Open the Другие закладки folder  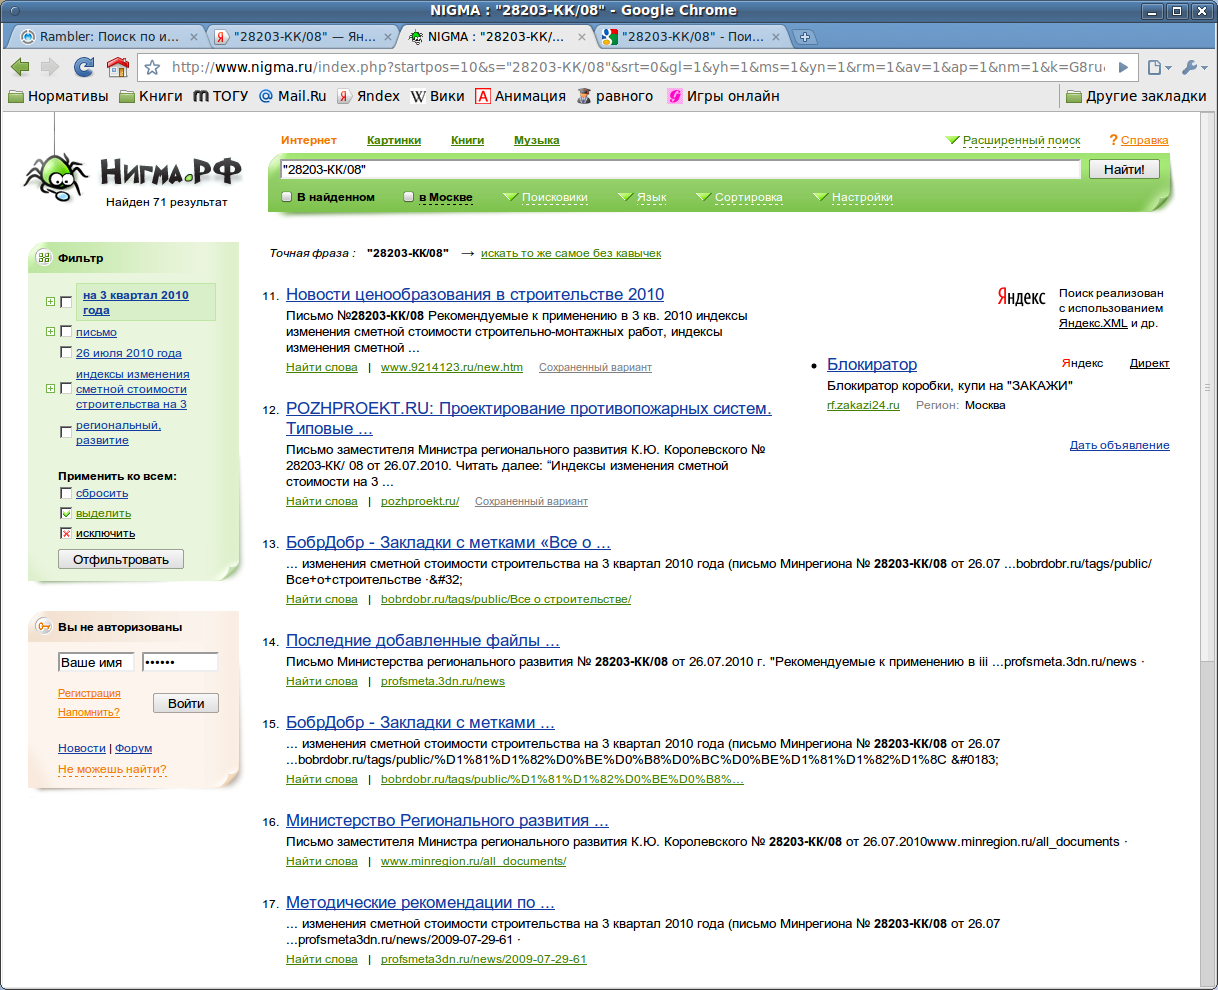(x=1136, y=96)
